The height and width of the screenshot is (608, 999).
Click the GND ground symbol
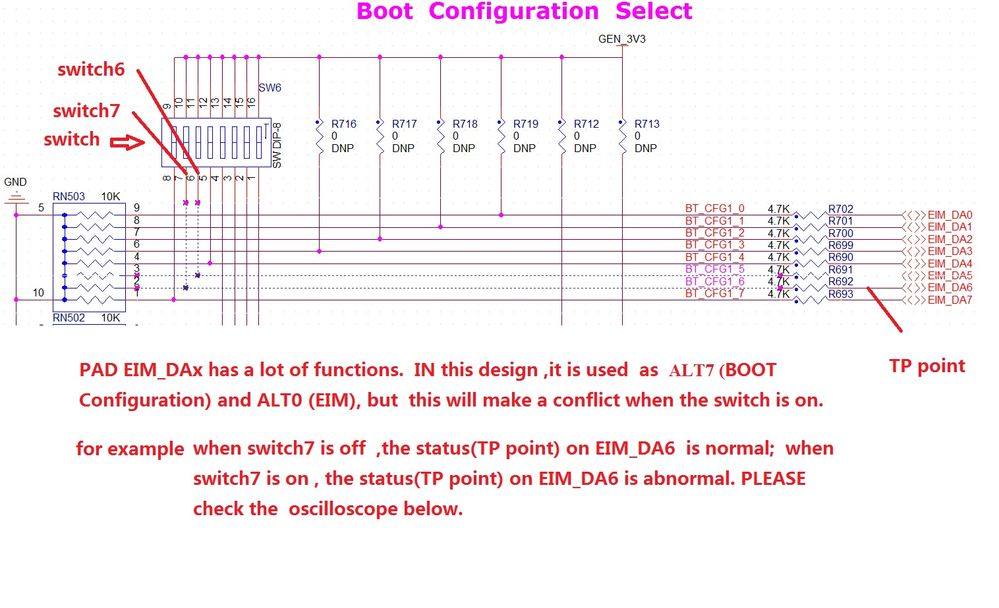[16, 198]
